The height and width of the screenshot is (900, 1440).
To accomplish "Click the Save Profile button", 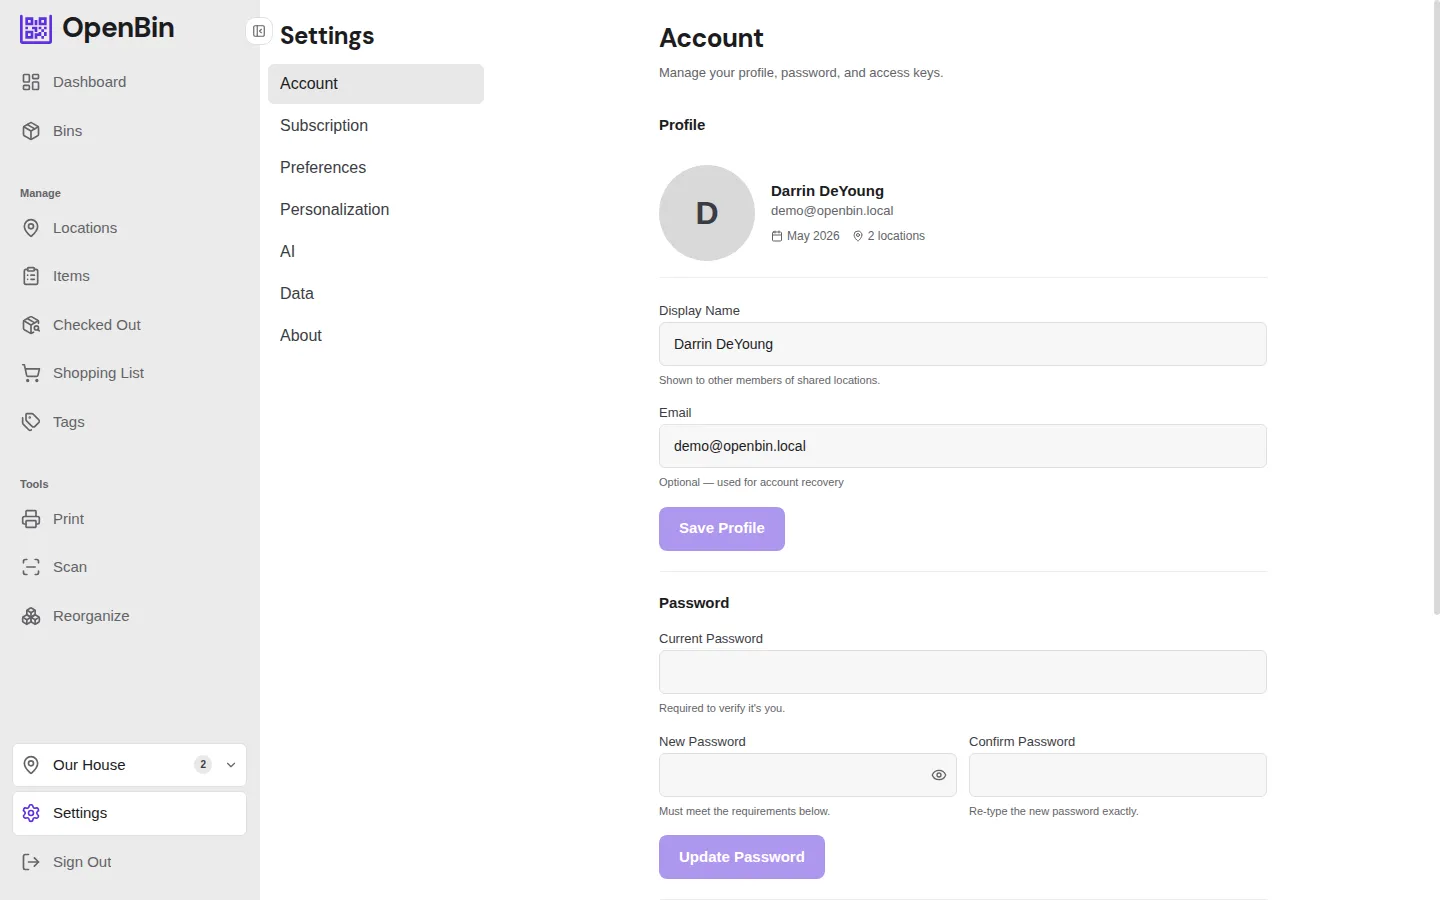I will tap(722, 529).
